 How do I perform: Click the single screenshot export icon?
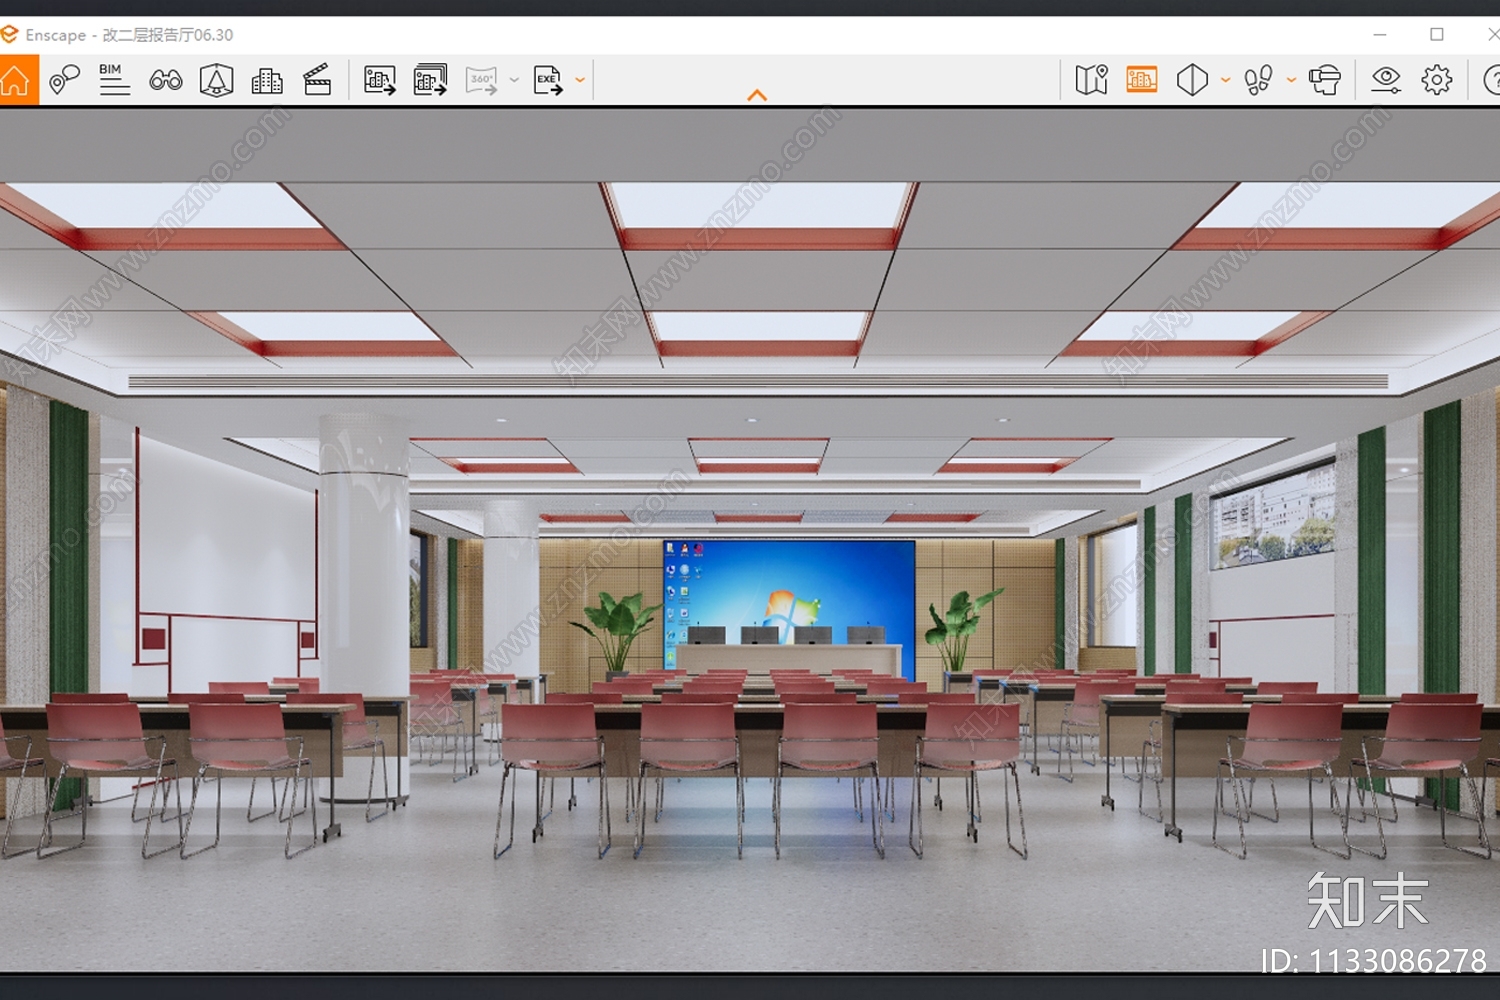point(380,80)
